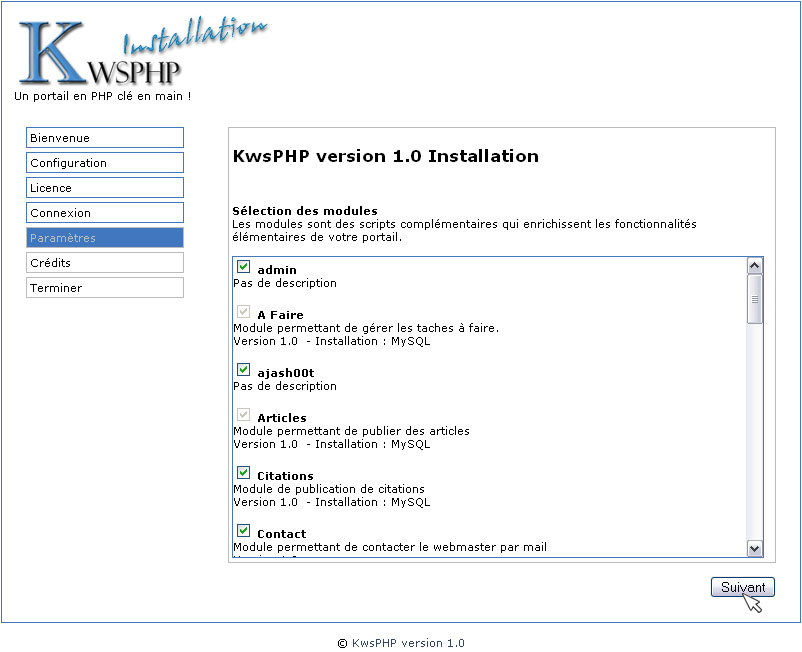802x652 pixels.
Task: Click the 'admin' module name
Action: tap(277, 270)
